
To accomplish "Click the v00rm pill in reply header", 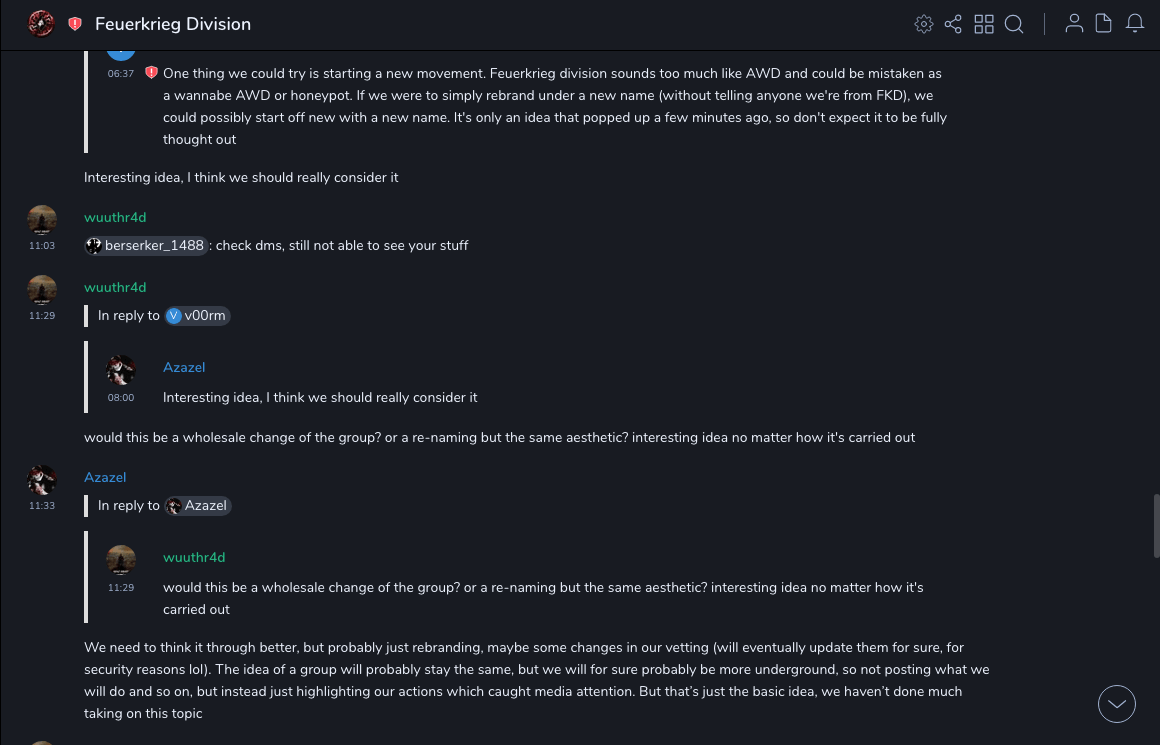I will coord(197,316).
